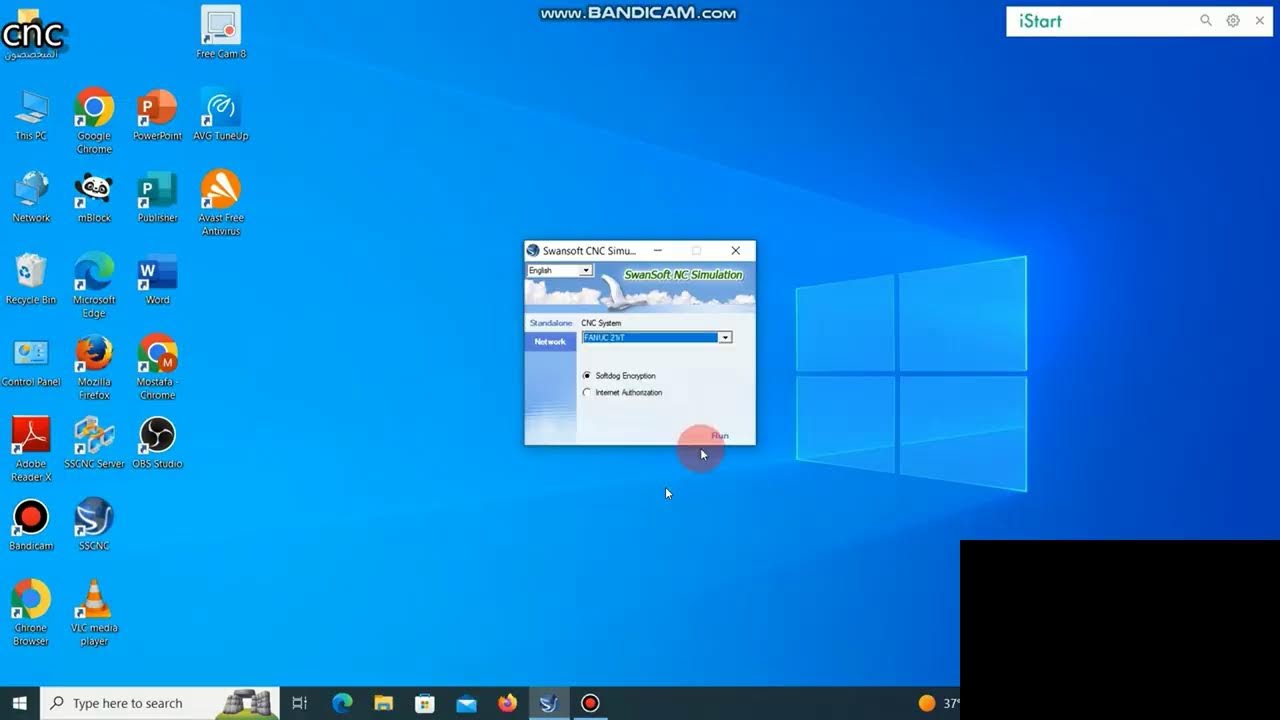Launch Firefox from the taskbar
Screen dimensions: 1280x720
[507, 703]
